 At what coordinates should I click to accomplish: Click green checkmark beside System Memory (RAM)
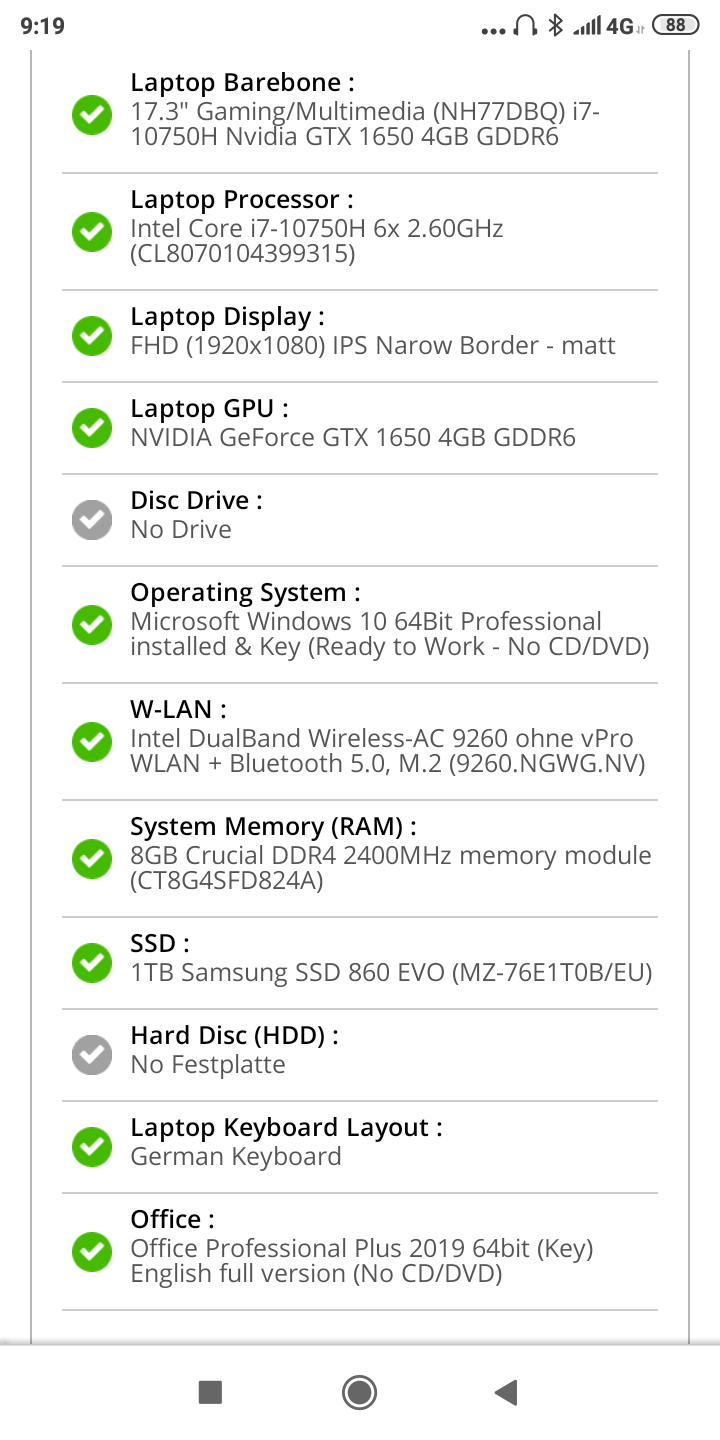[92, 858]
